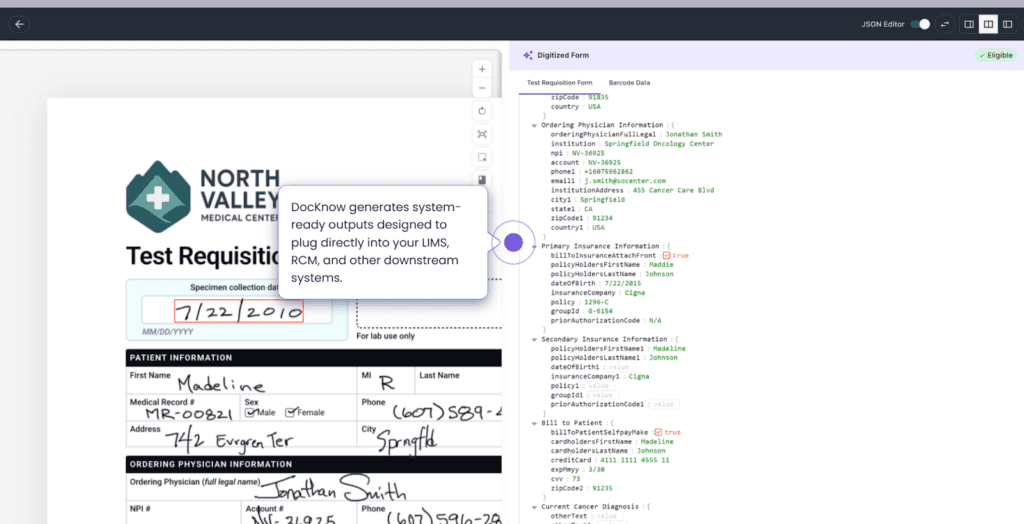Select the left-panel-focused layout icon
The image size is (1024, 524).
tap(968, 24)
